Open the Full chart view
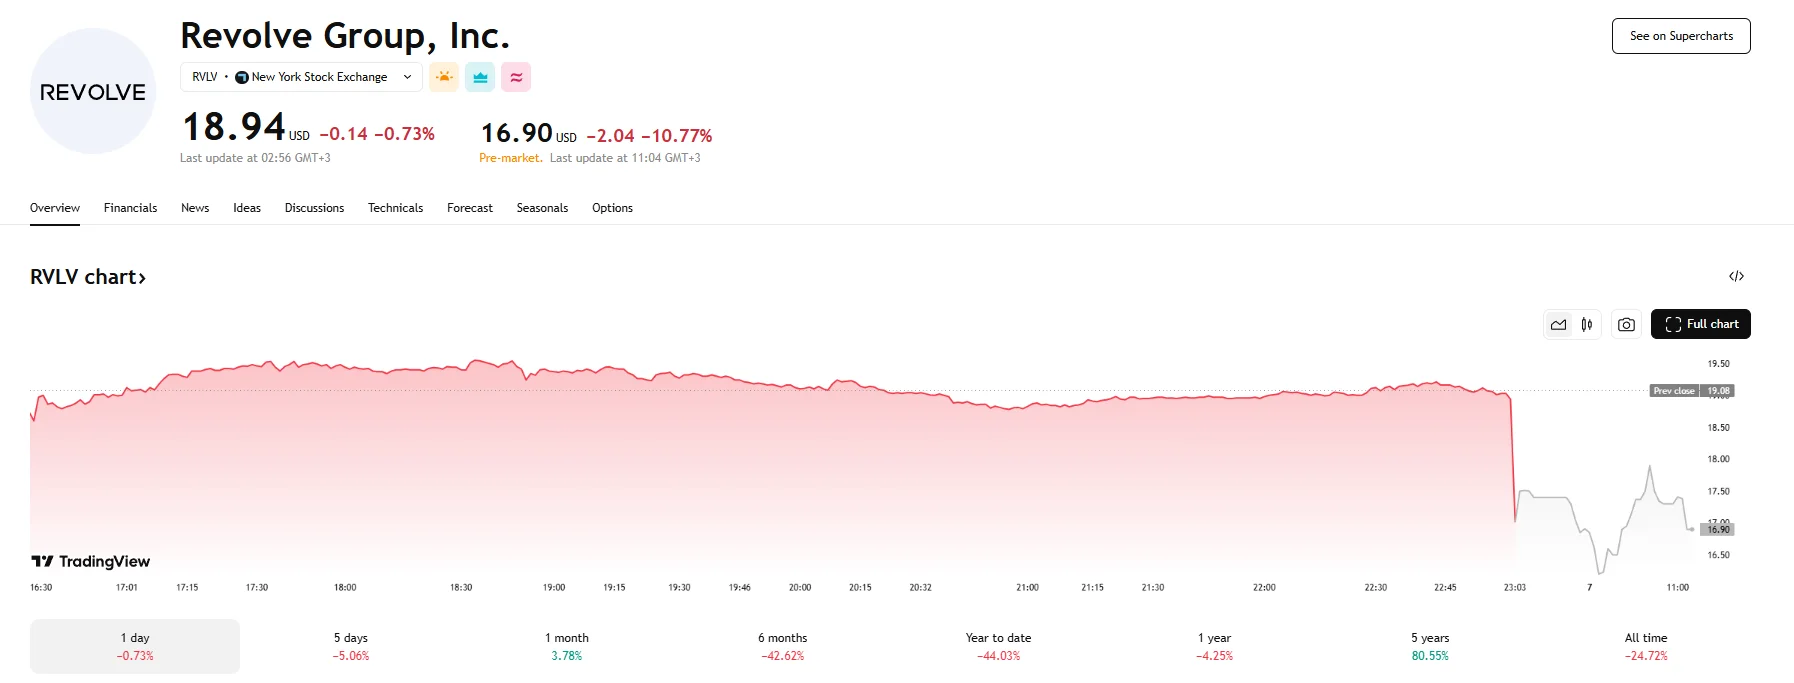Viewport: 1794px width, 683px height. click(x=1701, y=323)
